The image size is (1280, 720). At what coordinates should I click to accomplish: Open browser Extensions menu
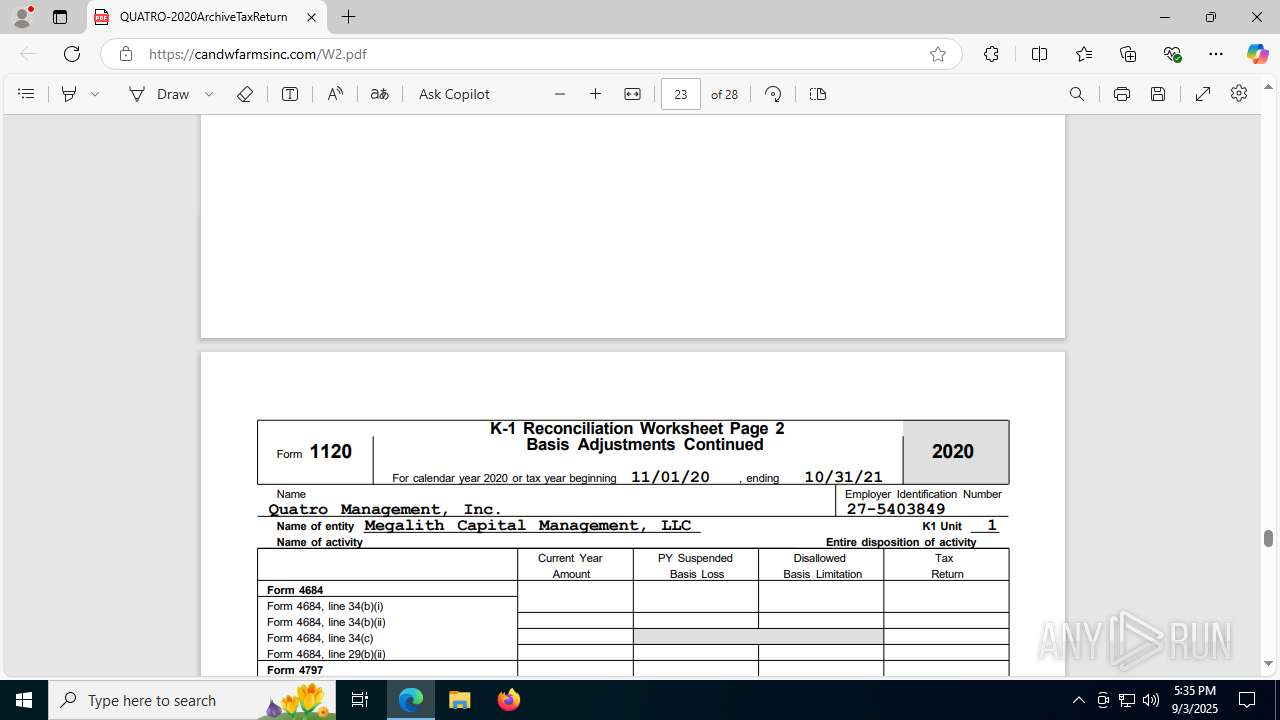991,54
